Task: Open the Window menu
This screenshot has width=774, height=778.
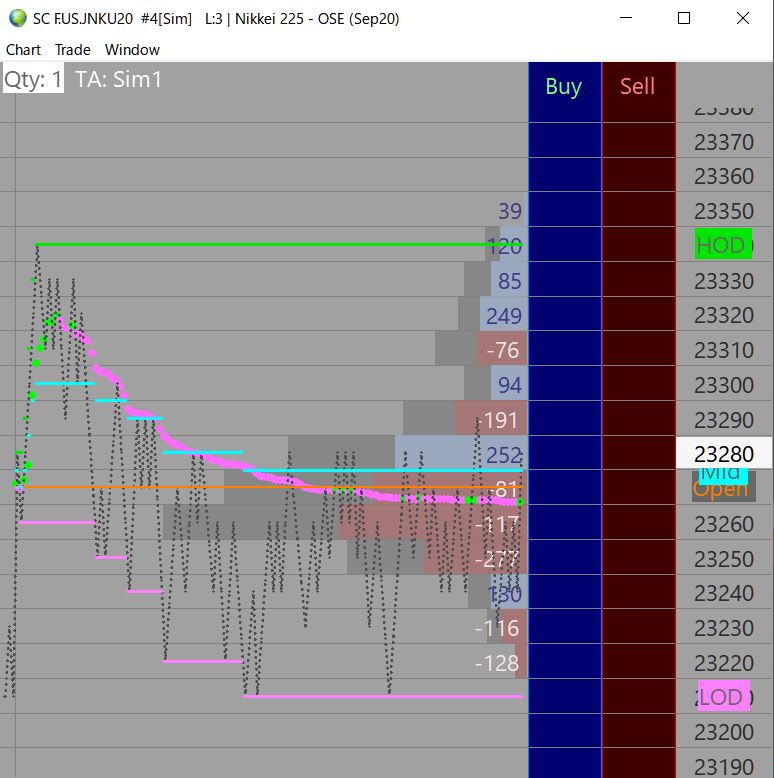Action: coord(132,50)
